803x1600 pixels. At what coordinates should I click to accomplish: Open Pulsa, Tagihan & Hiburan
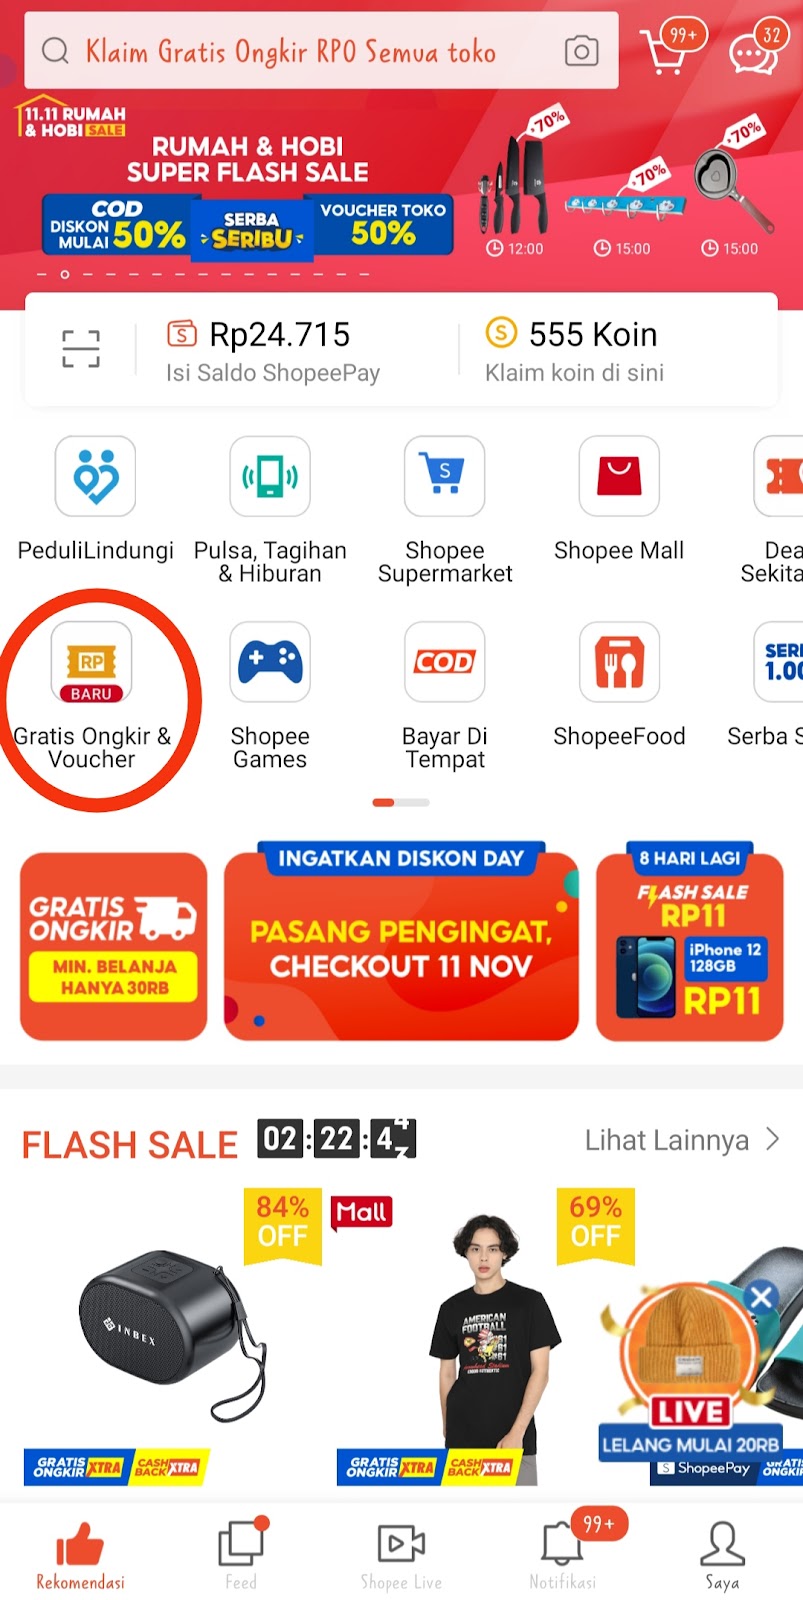coord(270,476)
